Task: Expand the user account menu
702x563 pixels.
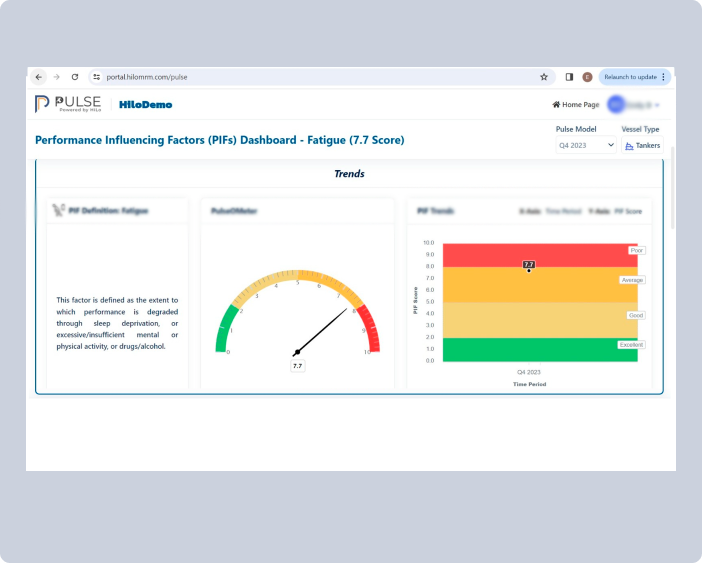Action: click(x=635, y=105)
